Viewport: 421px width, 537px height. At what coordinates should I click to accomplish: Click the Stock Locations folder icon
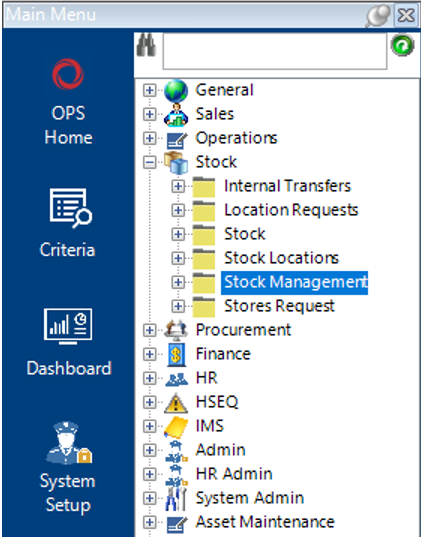click(x=204, y=259)
